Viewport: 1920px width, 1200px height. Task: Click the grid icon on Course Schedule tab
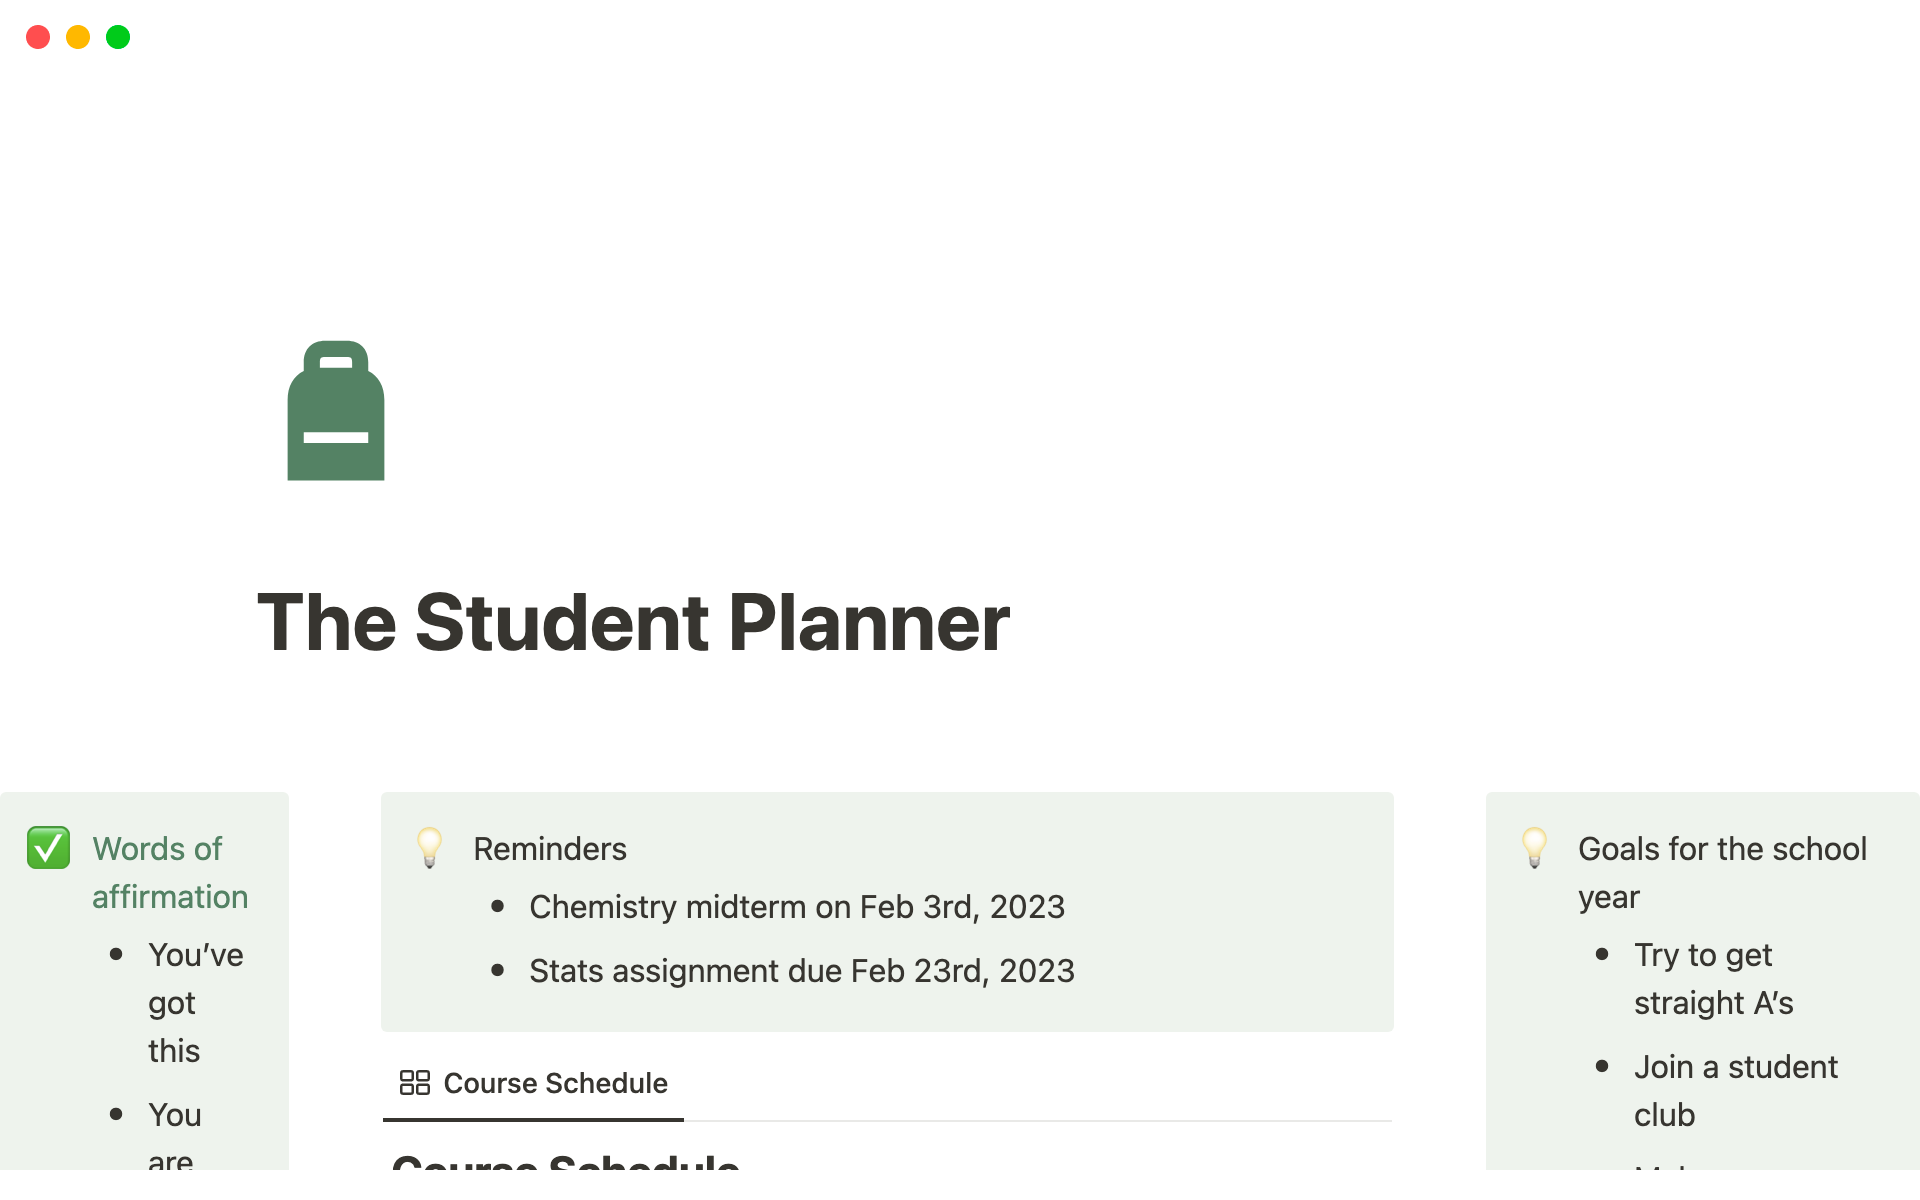[414, 1083]
